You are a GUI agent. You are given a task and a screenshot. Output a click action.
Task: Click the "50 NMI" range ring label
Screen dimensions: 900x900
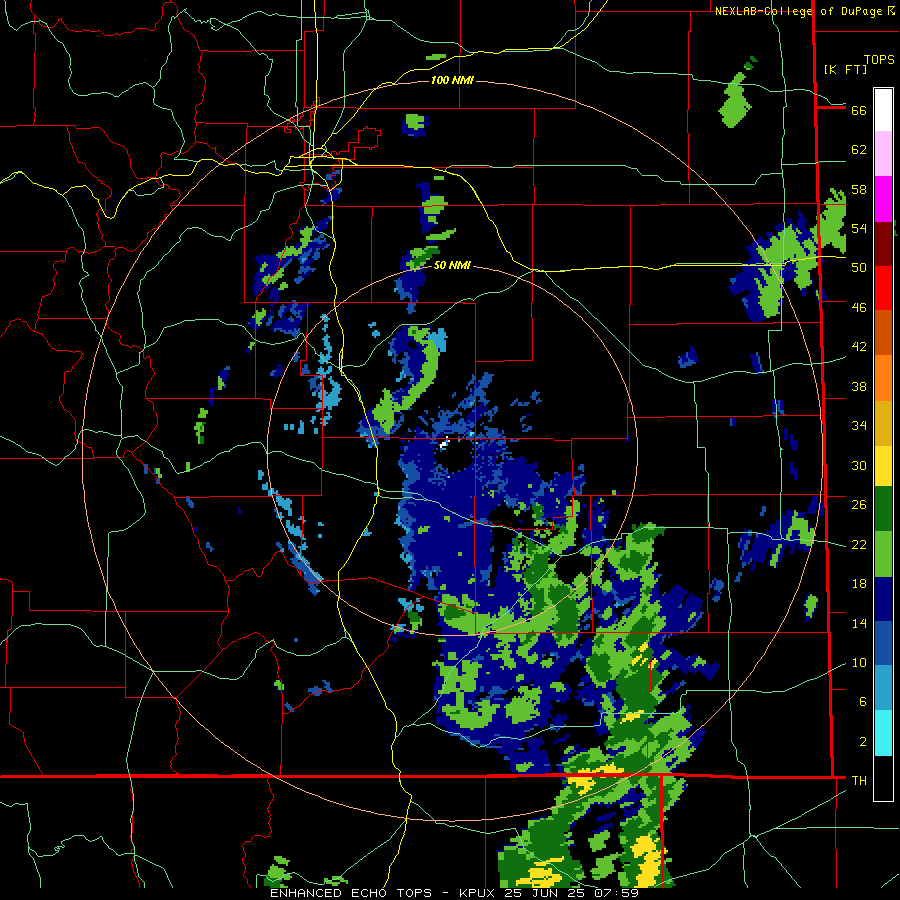(x=452, y=265)
